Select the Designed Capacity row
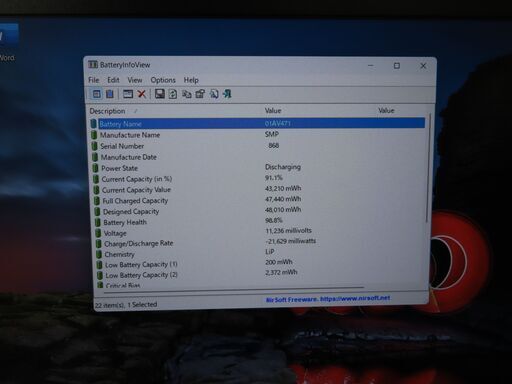 click(x=260, y=211)
